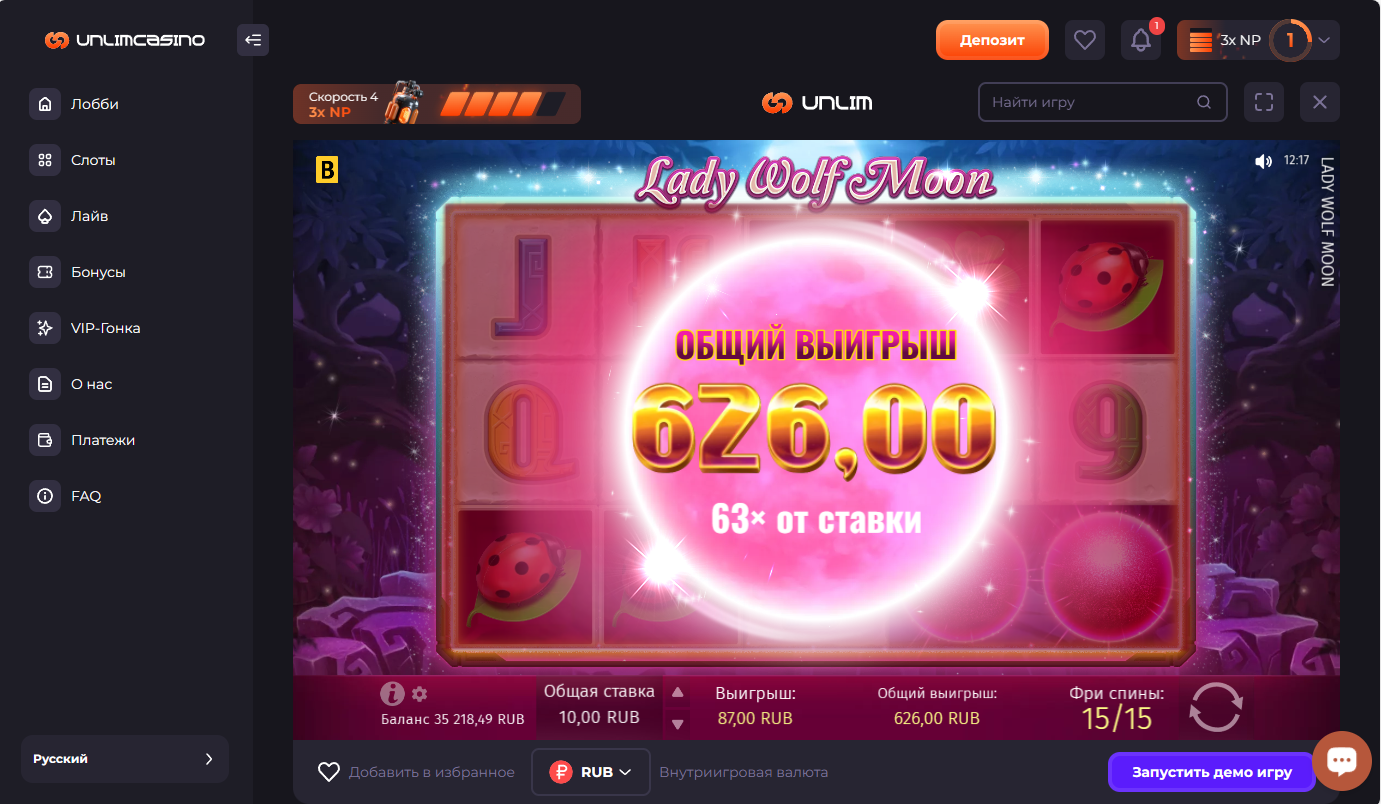
Task: Add the game to favorites
Action: click(416, 772)
